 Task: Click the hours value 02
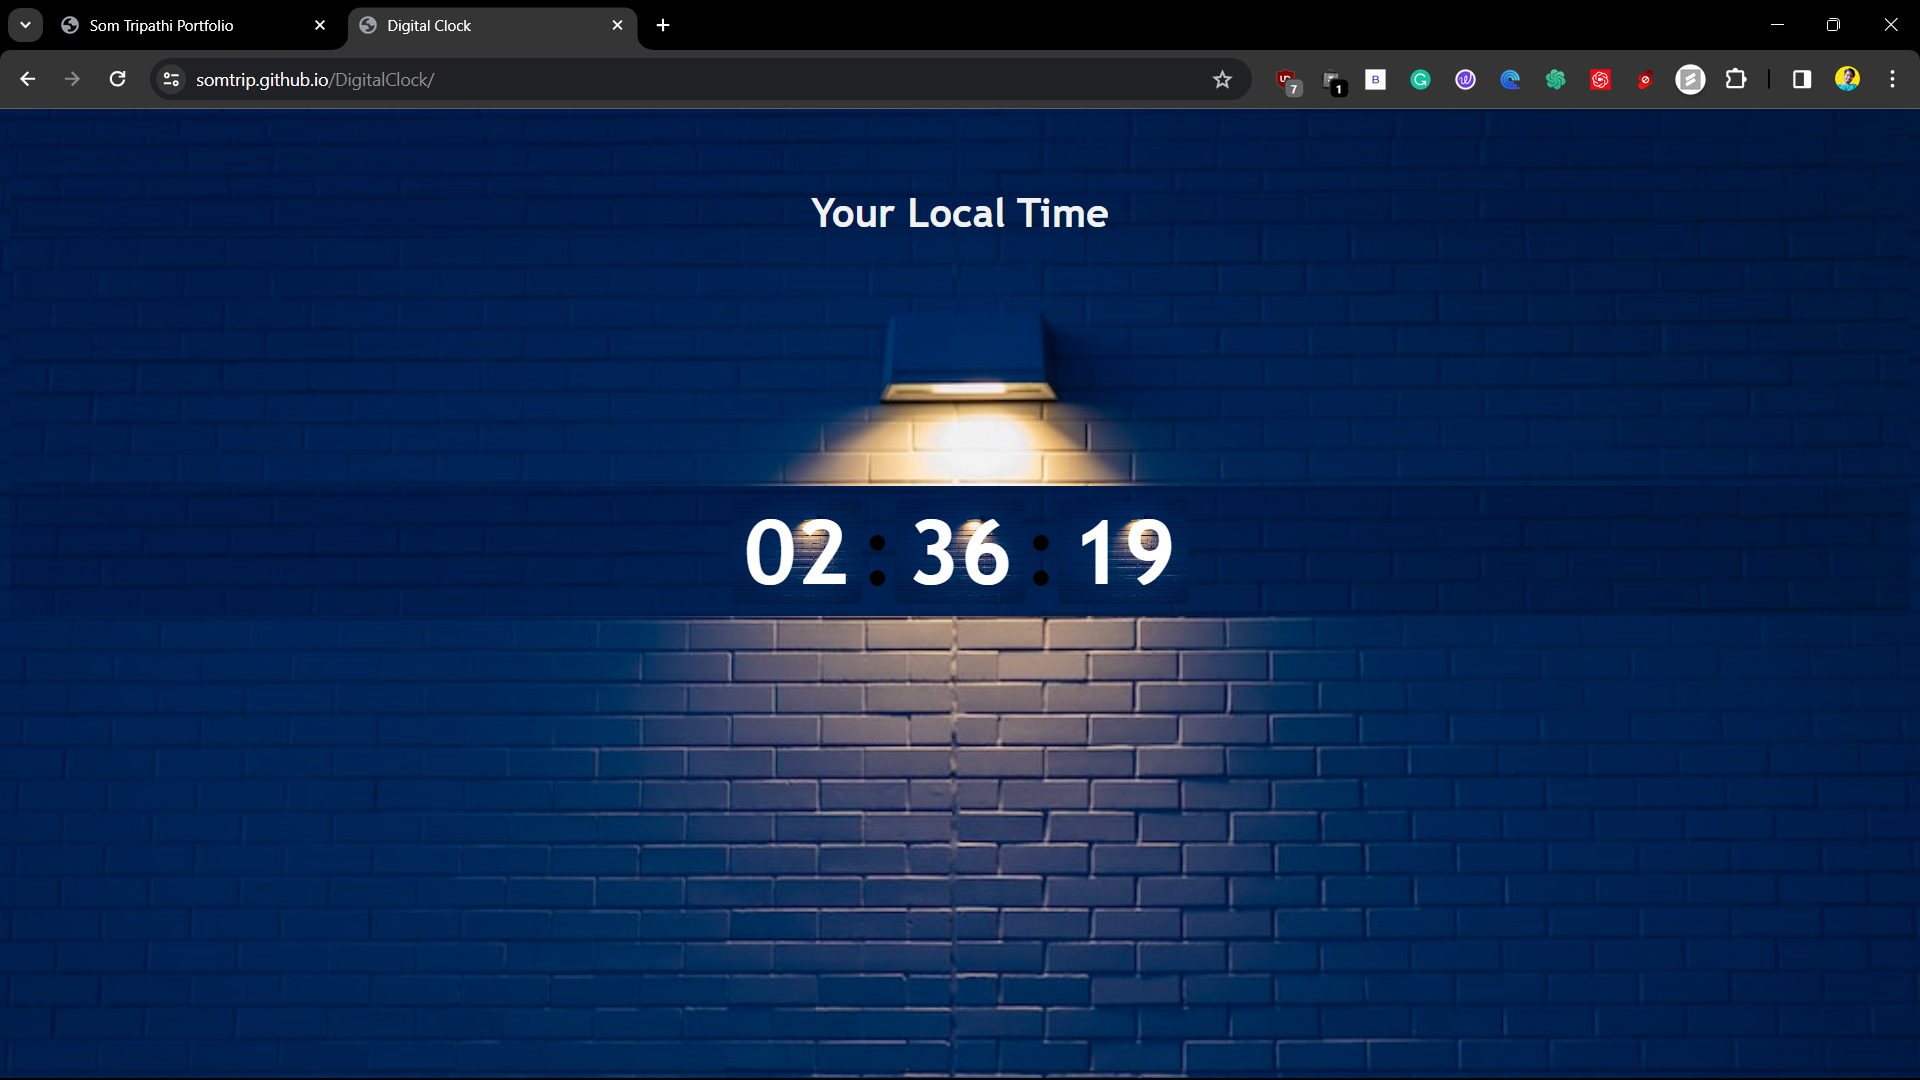coord(796,552)
